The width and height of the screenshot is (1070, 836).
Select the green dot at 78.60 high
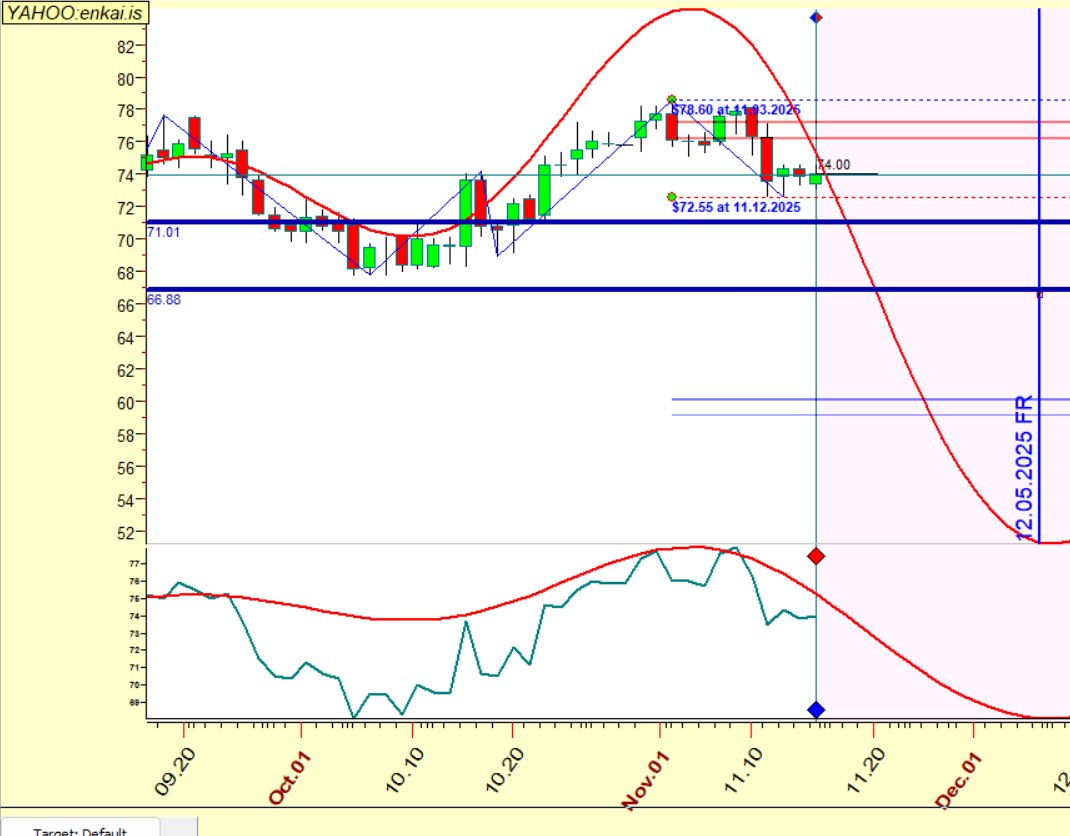671,100
